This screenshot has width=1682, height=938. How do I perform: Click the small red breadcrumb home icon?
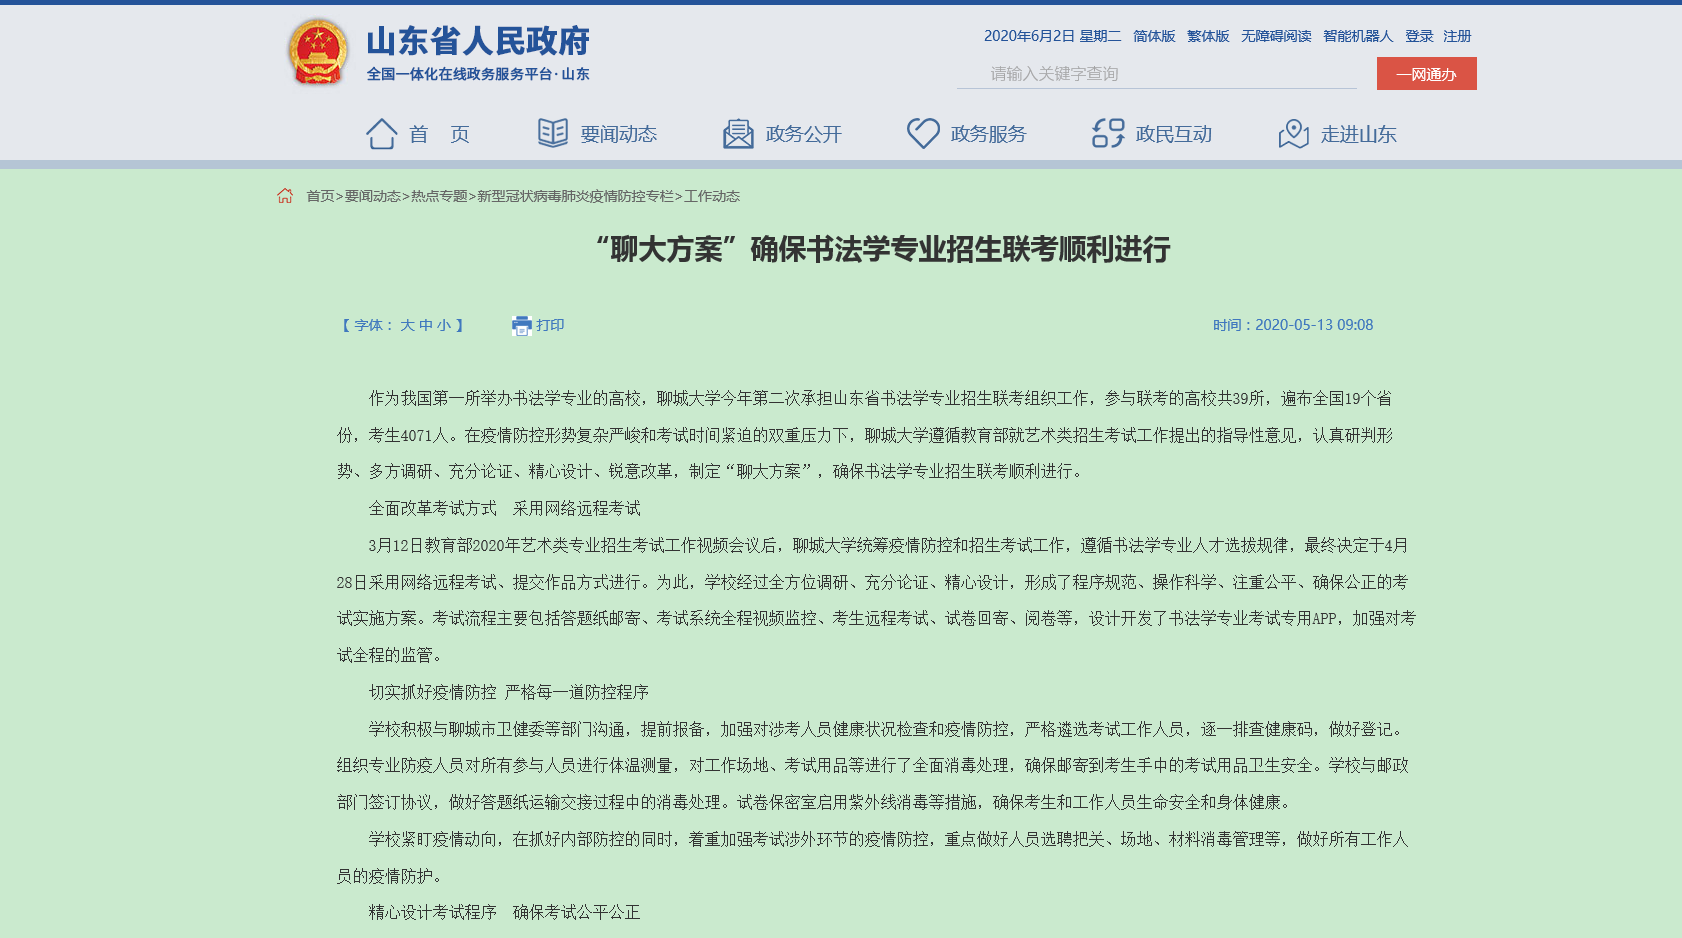click(285, 196)
